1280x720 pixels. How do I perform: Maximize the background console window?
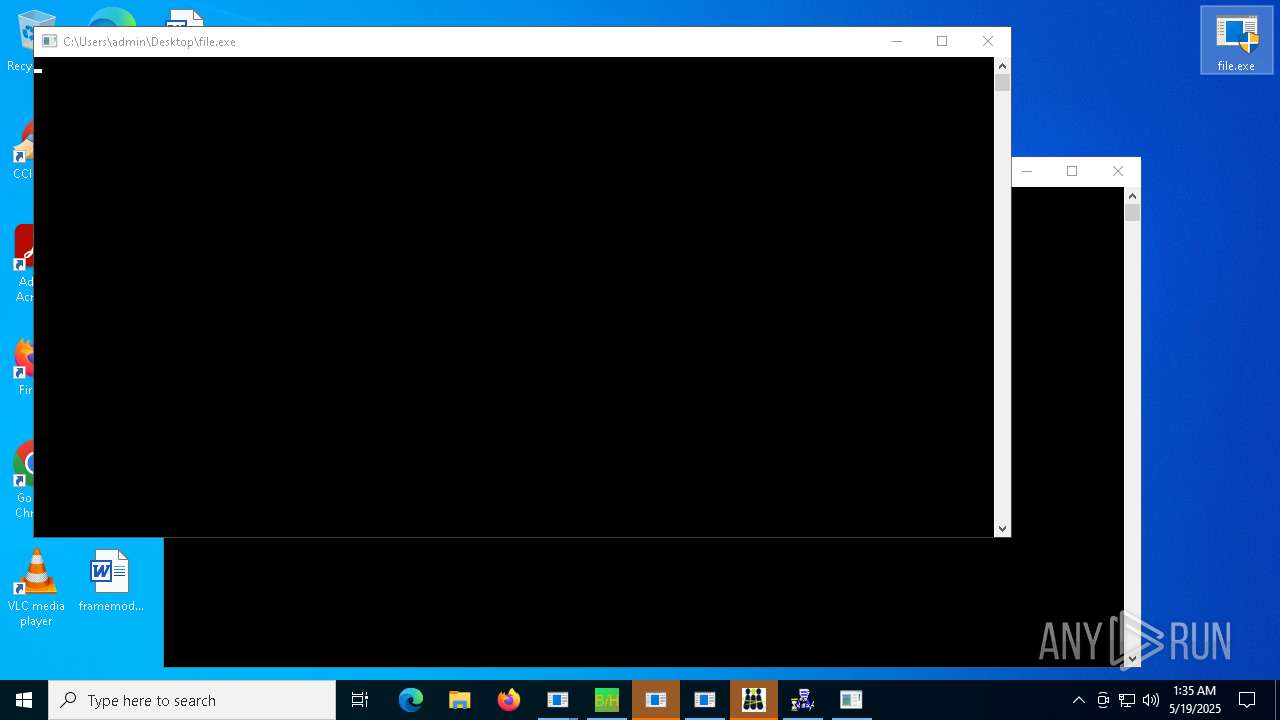click(1072, 171)
